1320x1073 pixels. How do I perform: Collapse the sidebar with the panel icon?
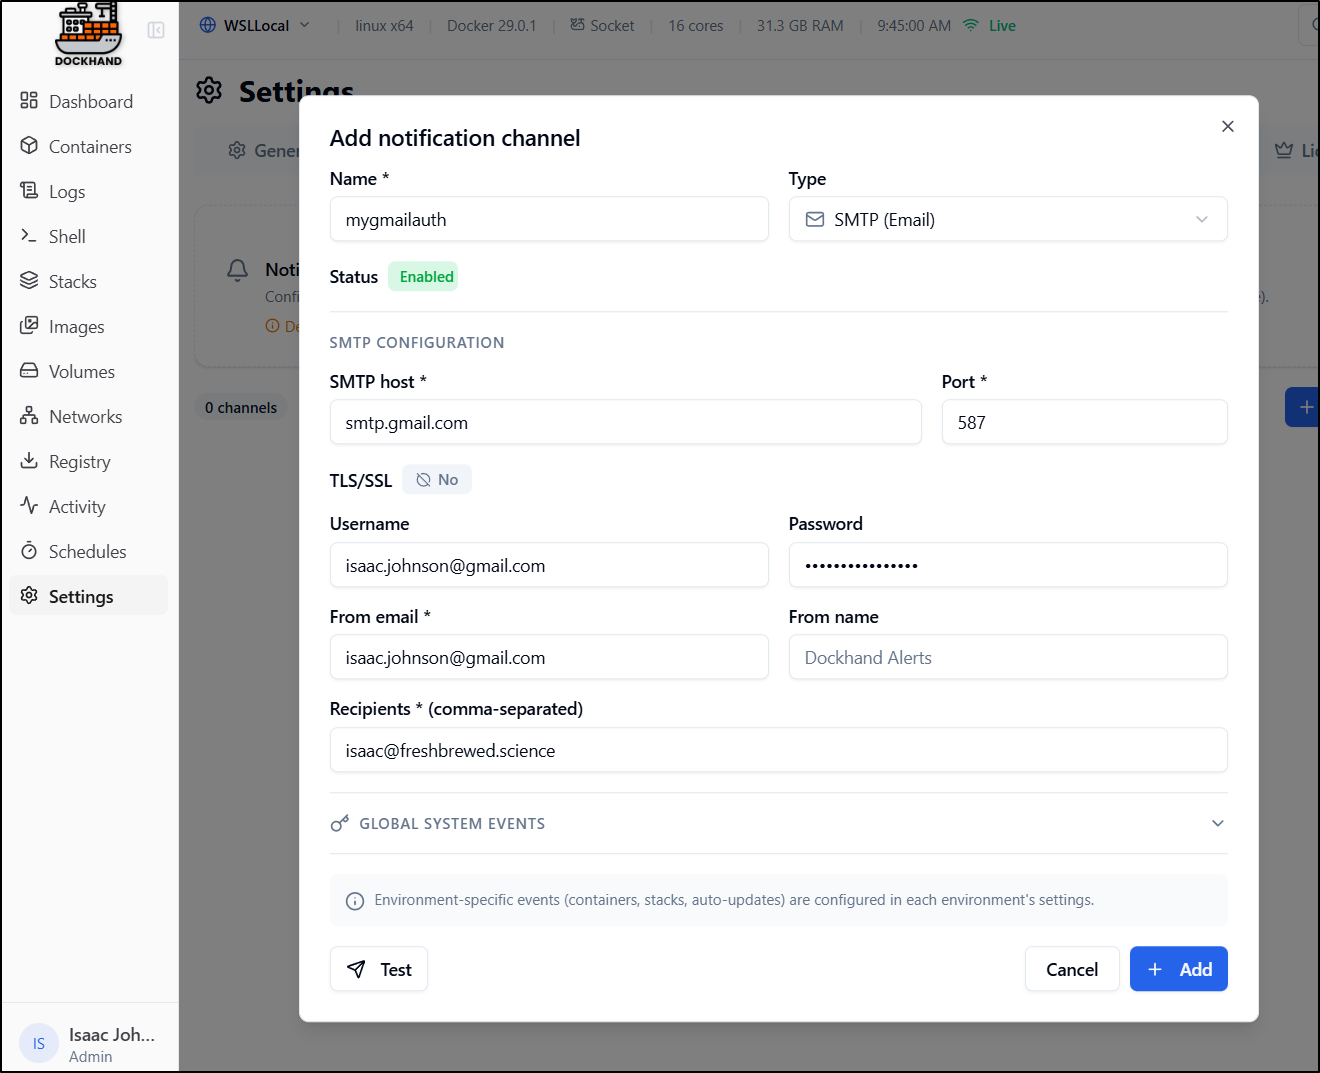click(156, 30)
